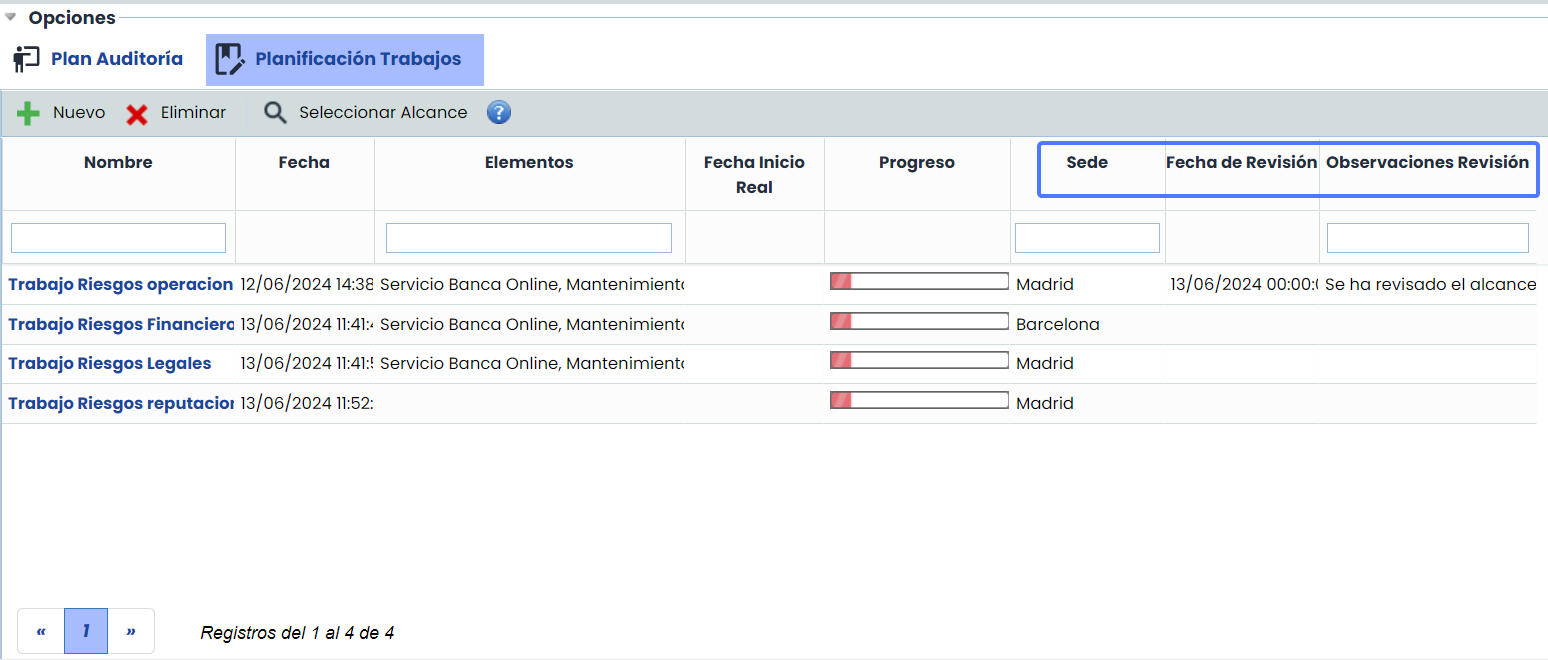
Task: Click progress bar of Barcelona row
Action: [918, 321]
